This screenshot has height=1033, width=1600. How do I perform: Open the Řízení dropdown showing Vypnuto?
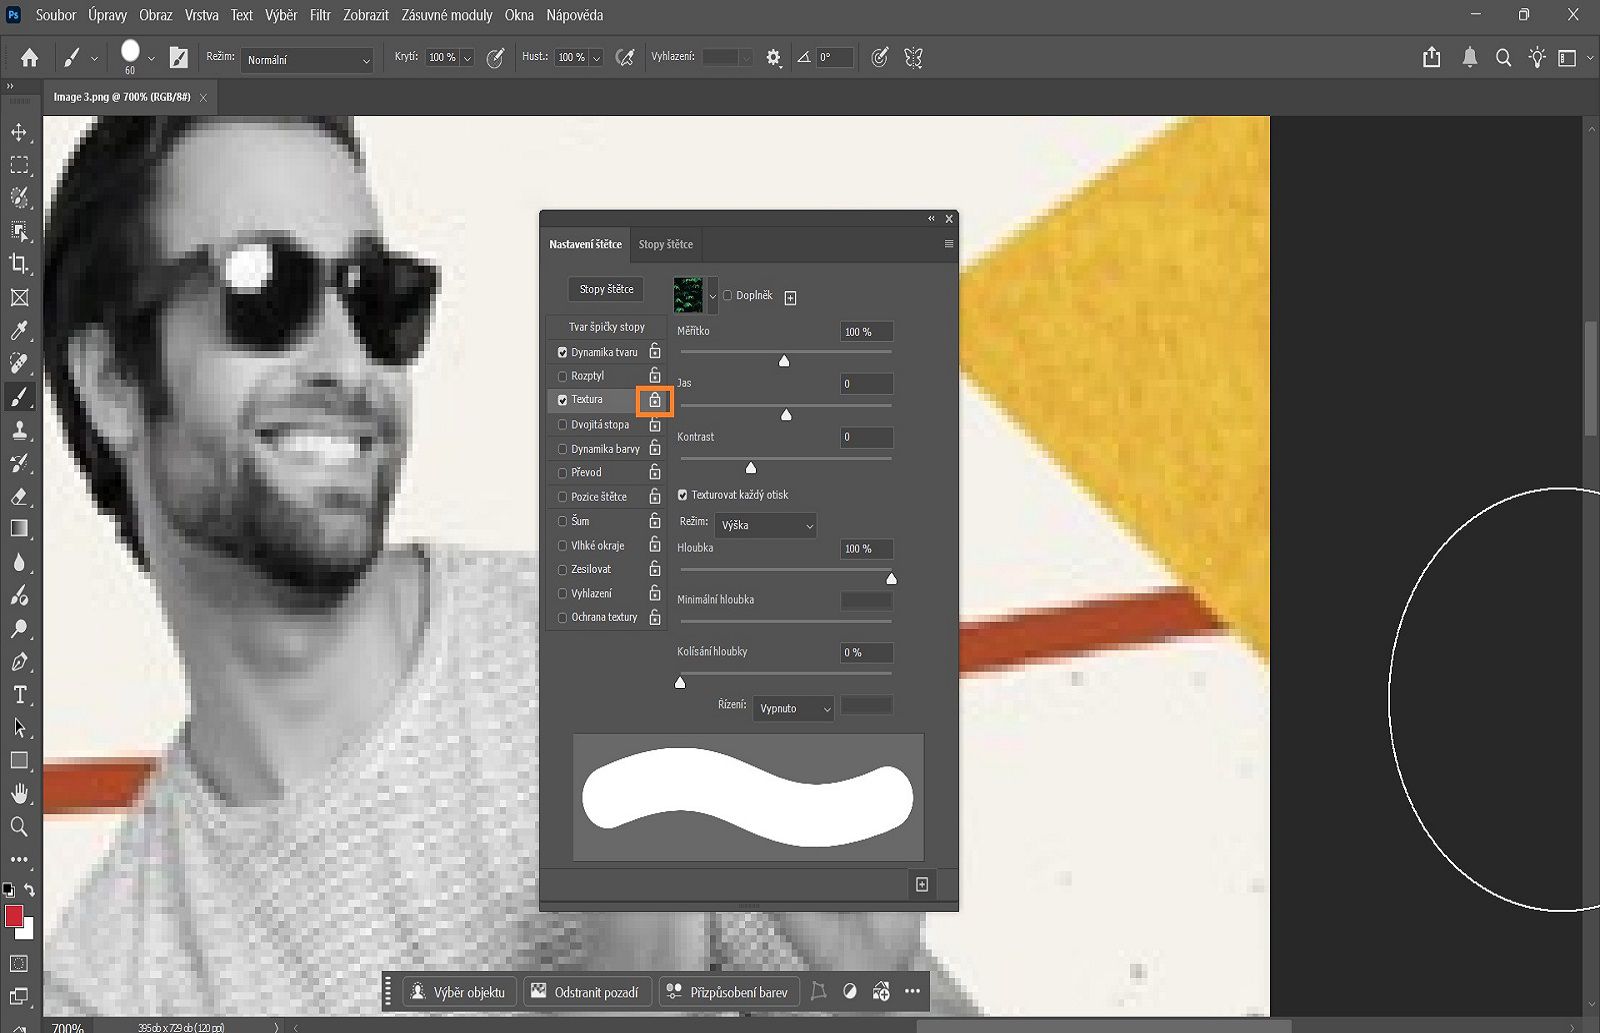pos(792,708)
